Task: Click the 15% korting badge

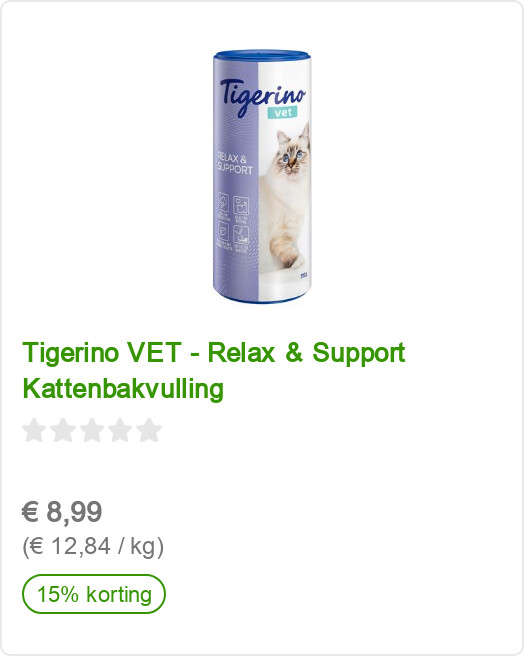Action: click(x=94, y=594)
